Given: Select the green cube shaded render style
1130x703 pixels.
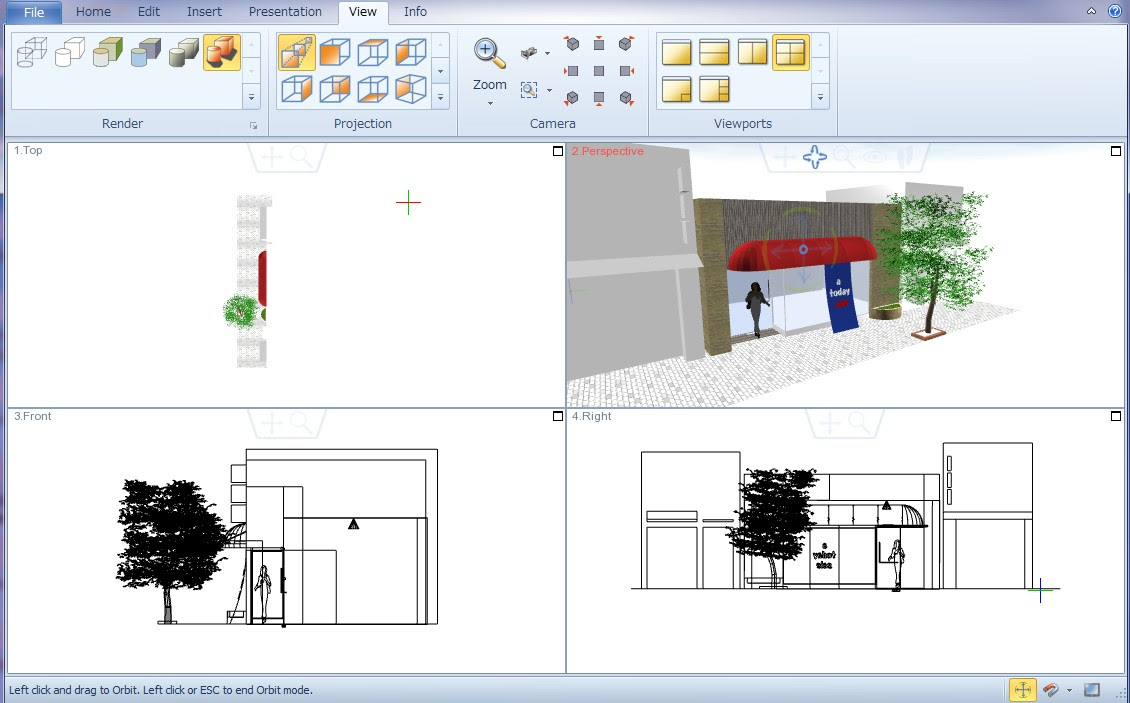Looking at the screenshot, I should point(108,52).
